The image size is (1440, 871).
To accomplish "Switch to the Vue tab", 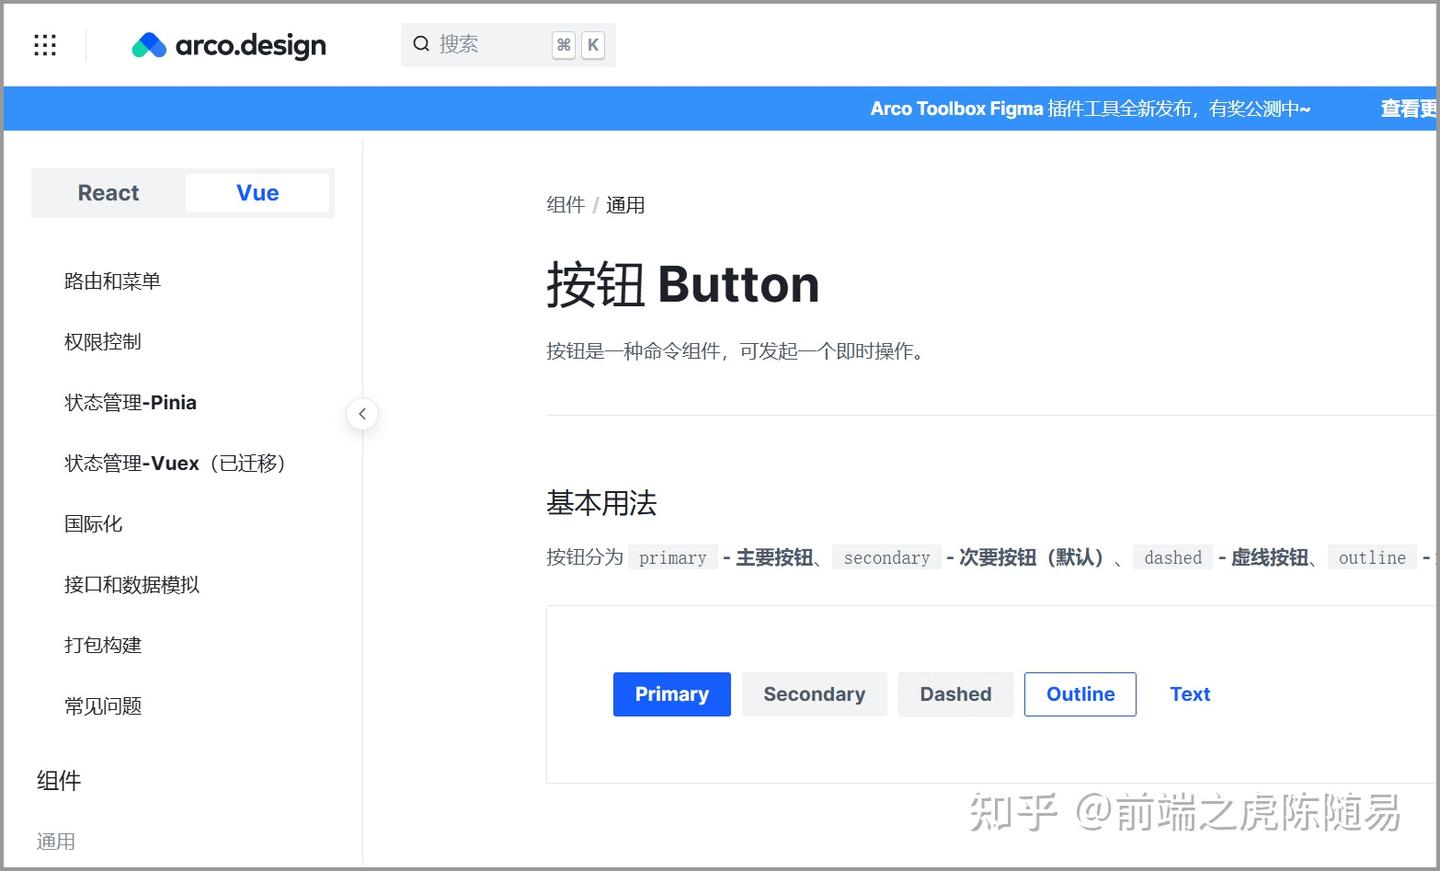I will tap(257, 192).
